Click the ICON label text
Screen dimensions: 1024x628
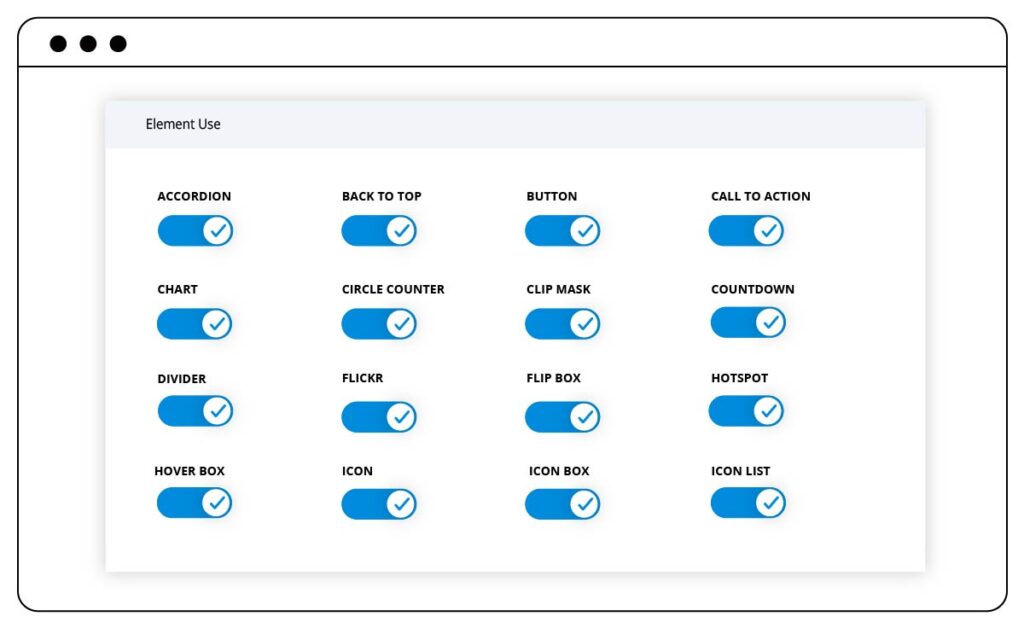click(x=357, y=471)
